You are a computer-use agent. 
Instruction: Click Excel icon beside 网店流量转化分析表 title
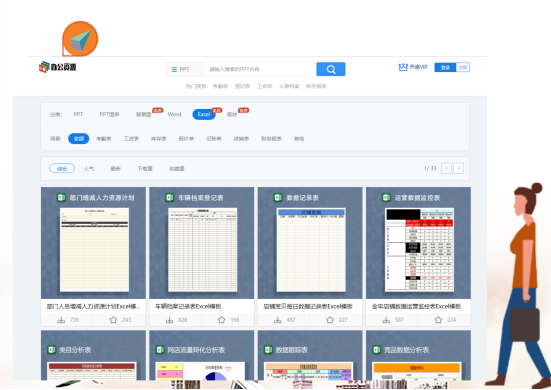point(160,350)
